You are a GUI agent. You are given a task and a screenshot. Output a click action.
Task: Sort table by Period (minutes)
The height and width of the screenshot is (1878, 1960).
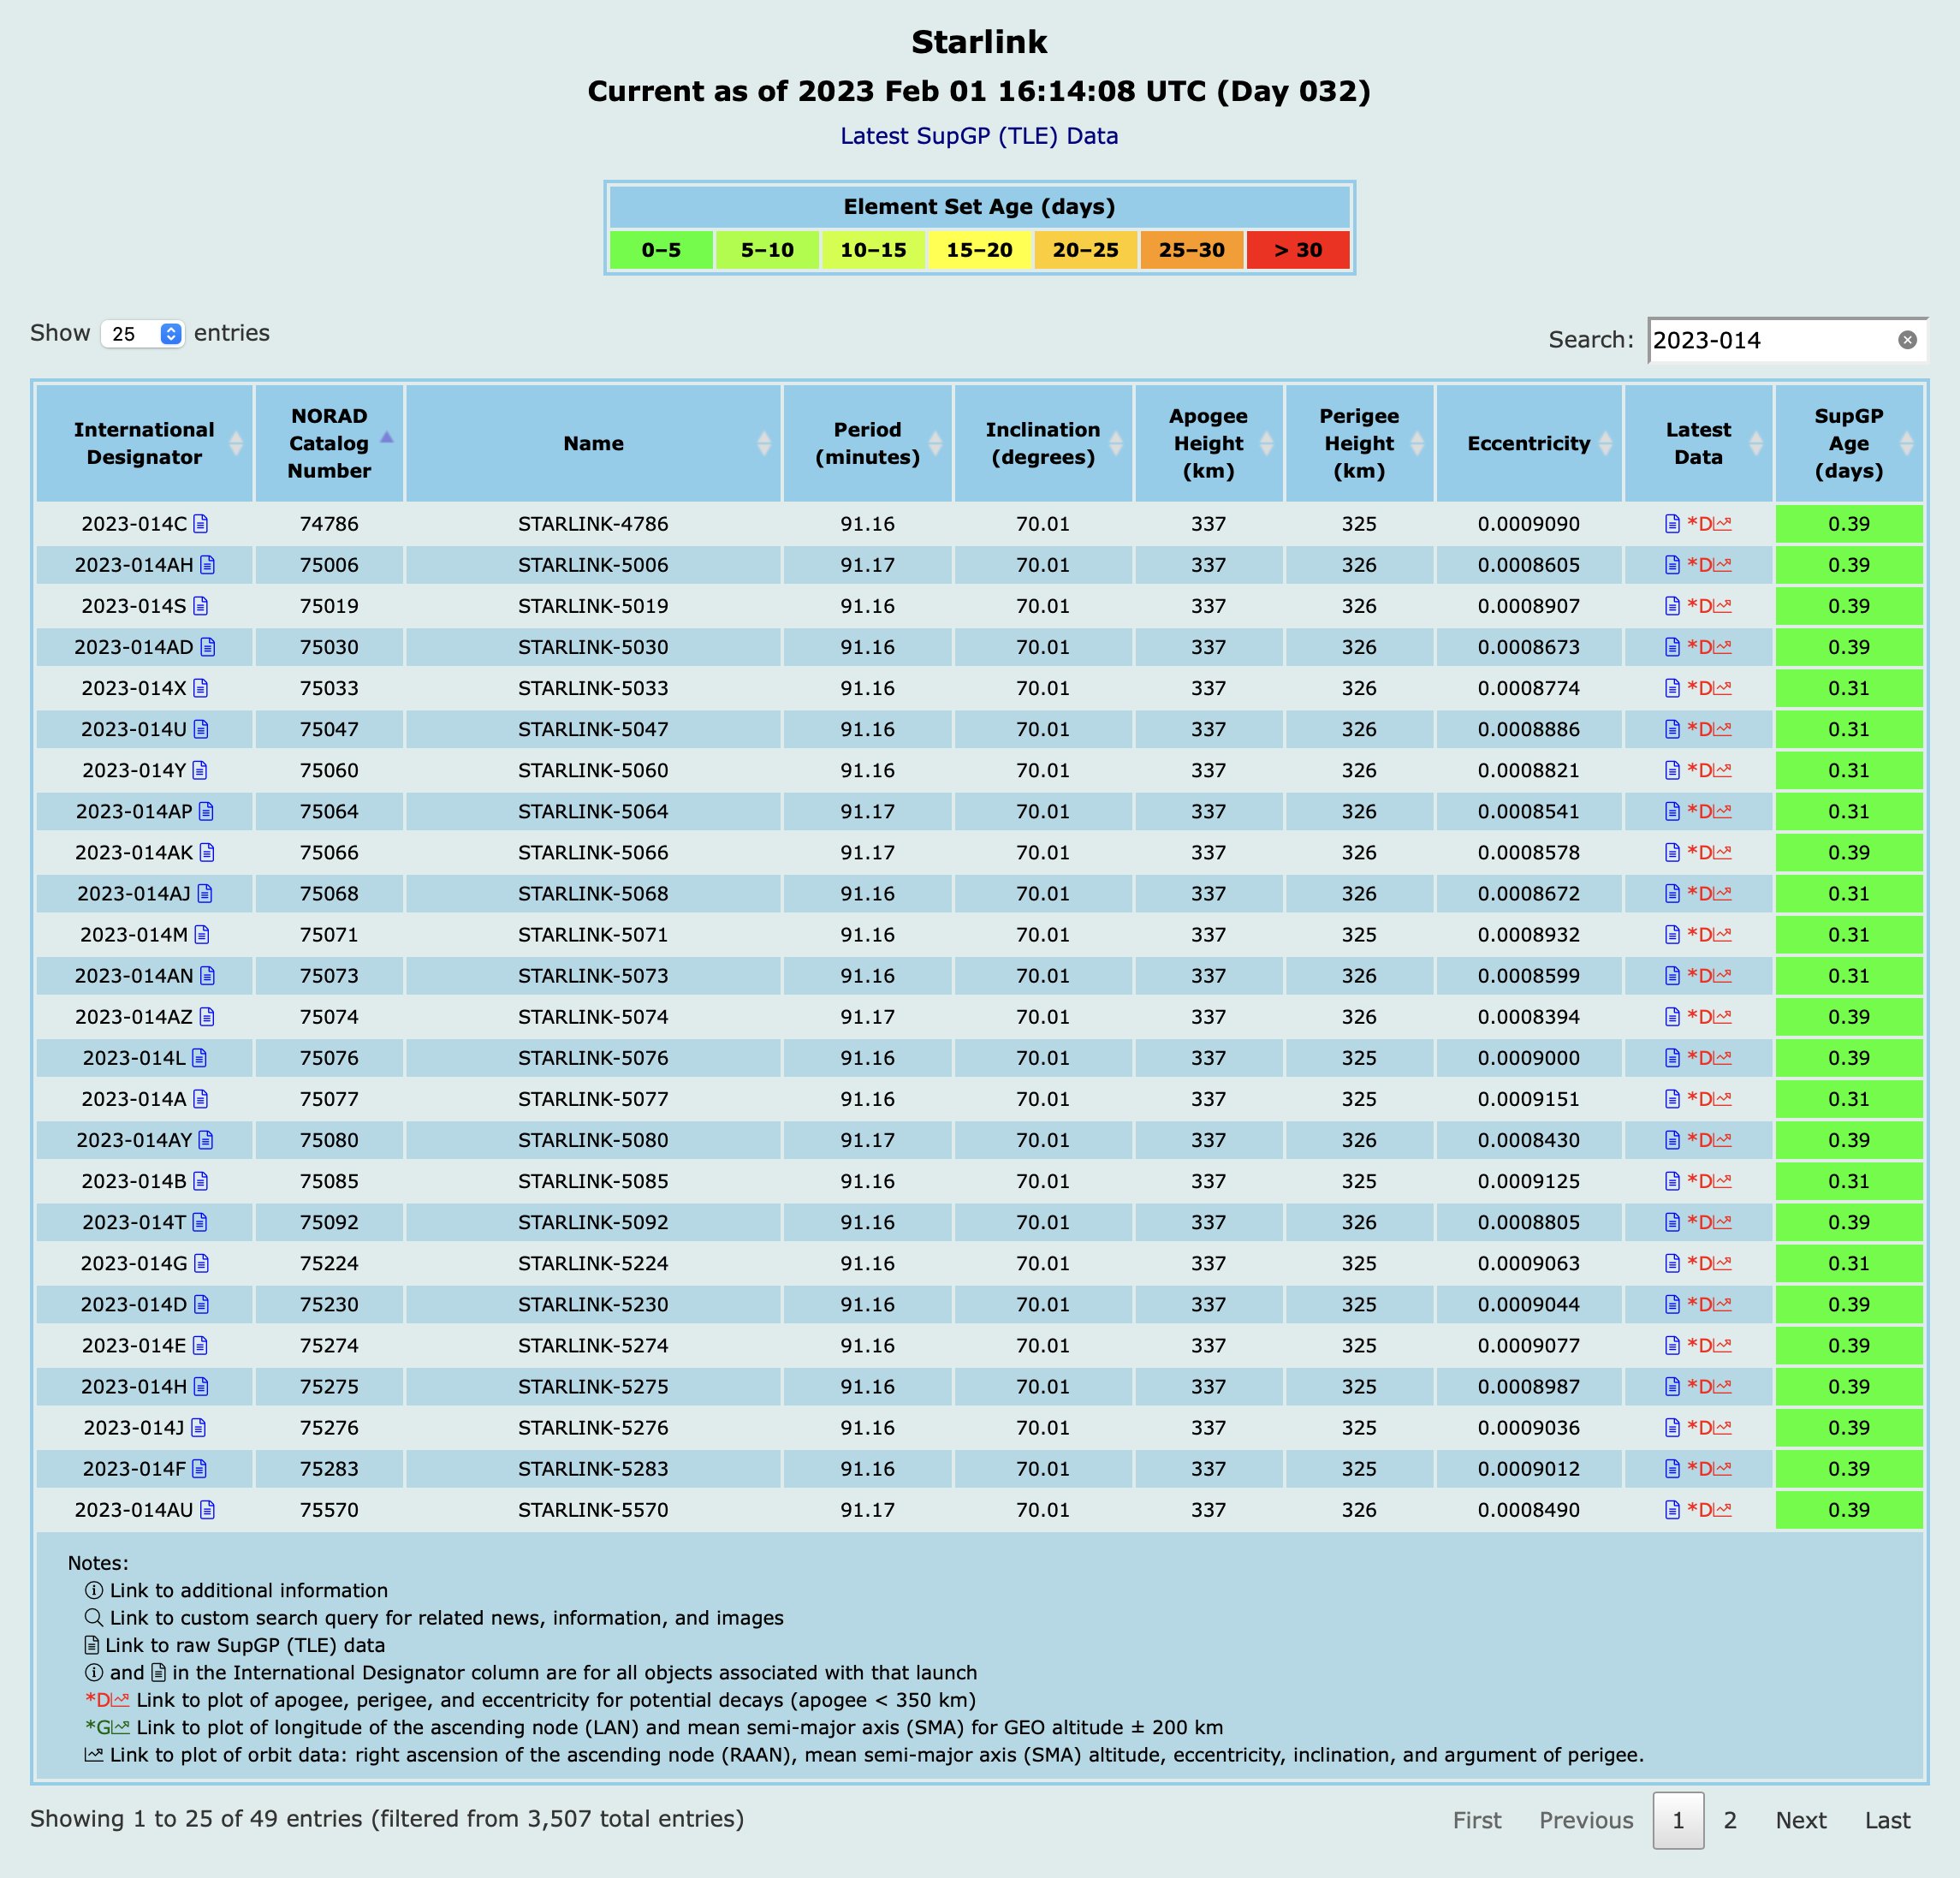coord(867,443)
